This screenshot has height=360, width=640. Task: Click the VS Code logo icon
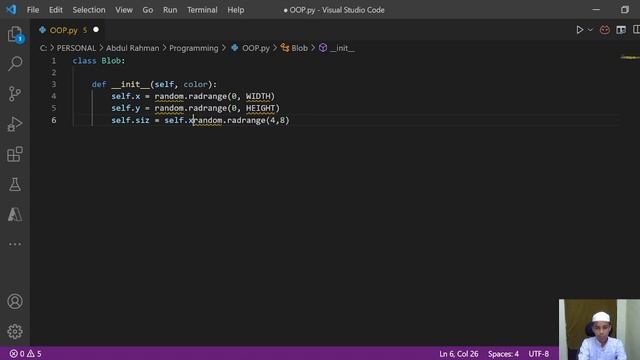11,9
